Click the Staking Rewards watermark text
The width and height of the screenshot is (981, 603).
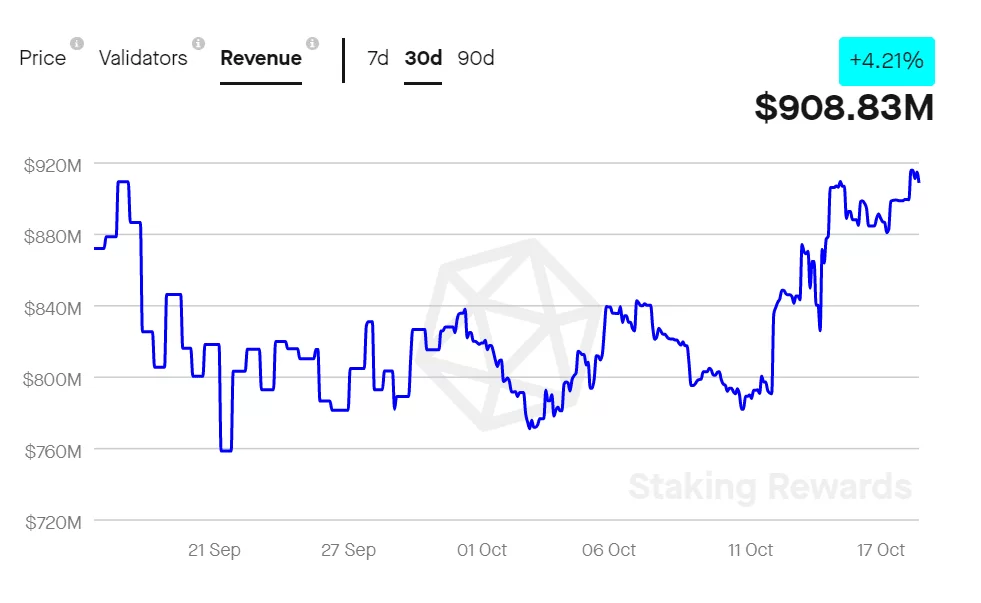(x=770, y=487)
